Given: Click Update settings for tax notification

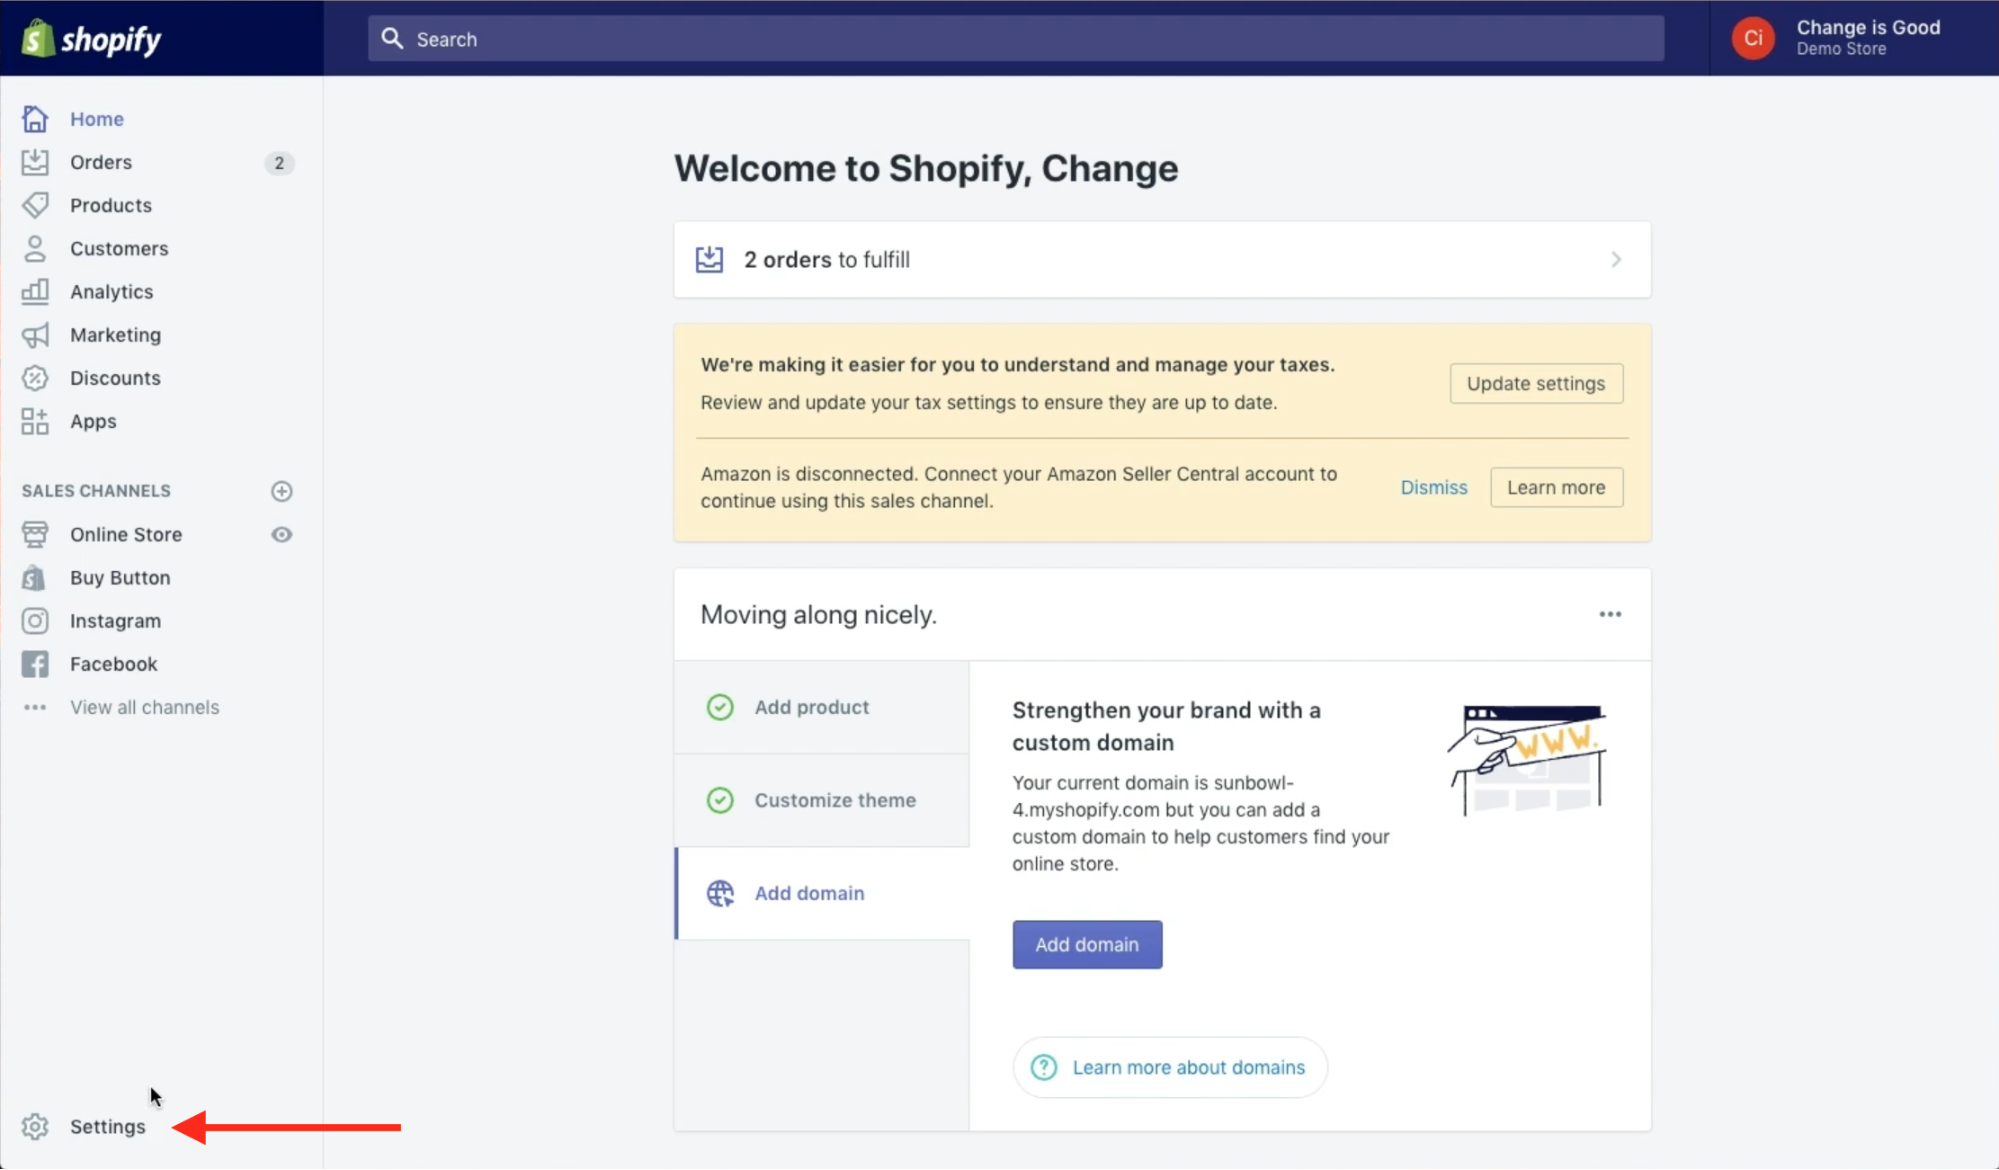Looking at the screenshot, I should pos(1535,383).
